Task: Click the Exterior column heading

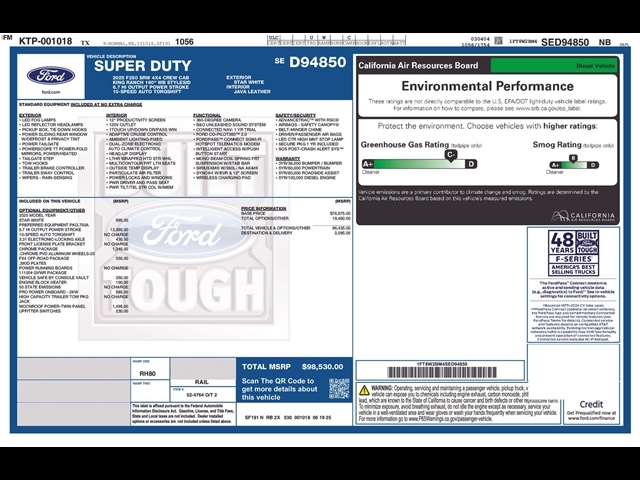Action: pyautogui.click(x=30, y=115)
